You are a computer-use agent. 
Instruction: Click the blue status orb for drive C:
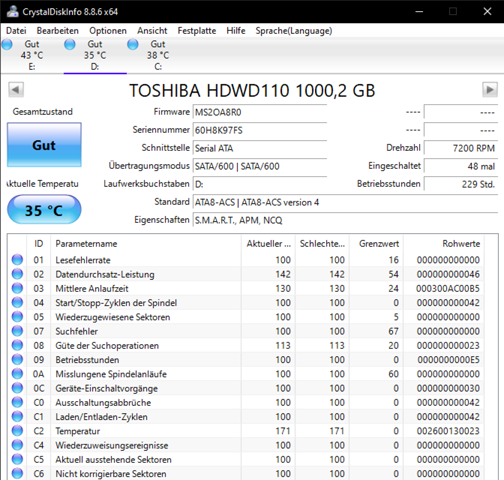pyautogui.click(x=133, y=44)
